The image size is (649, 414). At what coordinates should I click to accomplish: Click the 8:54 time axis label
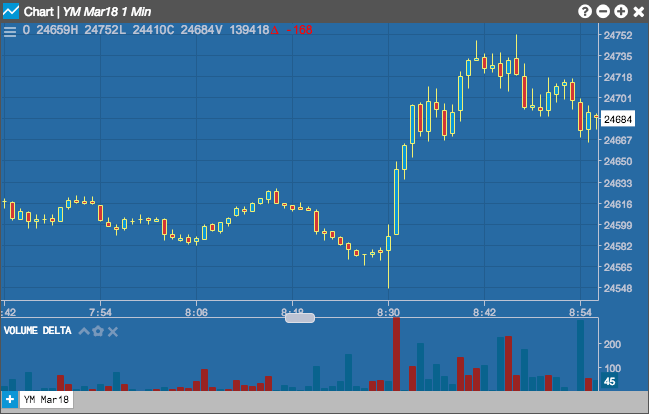pyautogui.click(x=580, y=312)
